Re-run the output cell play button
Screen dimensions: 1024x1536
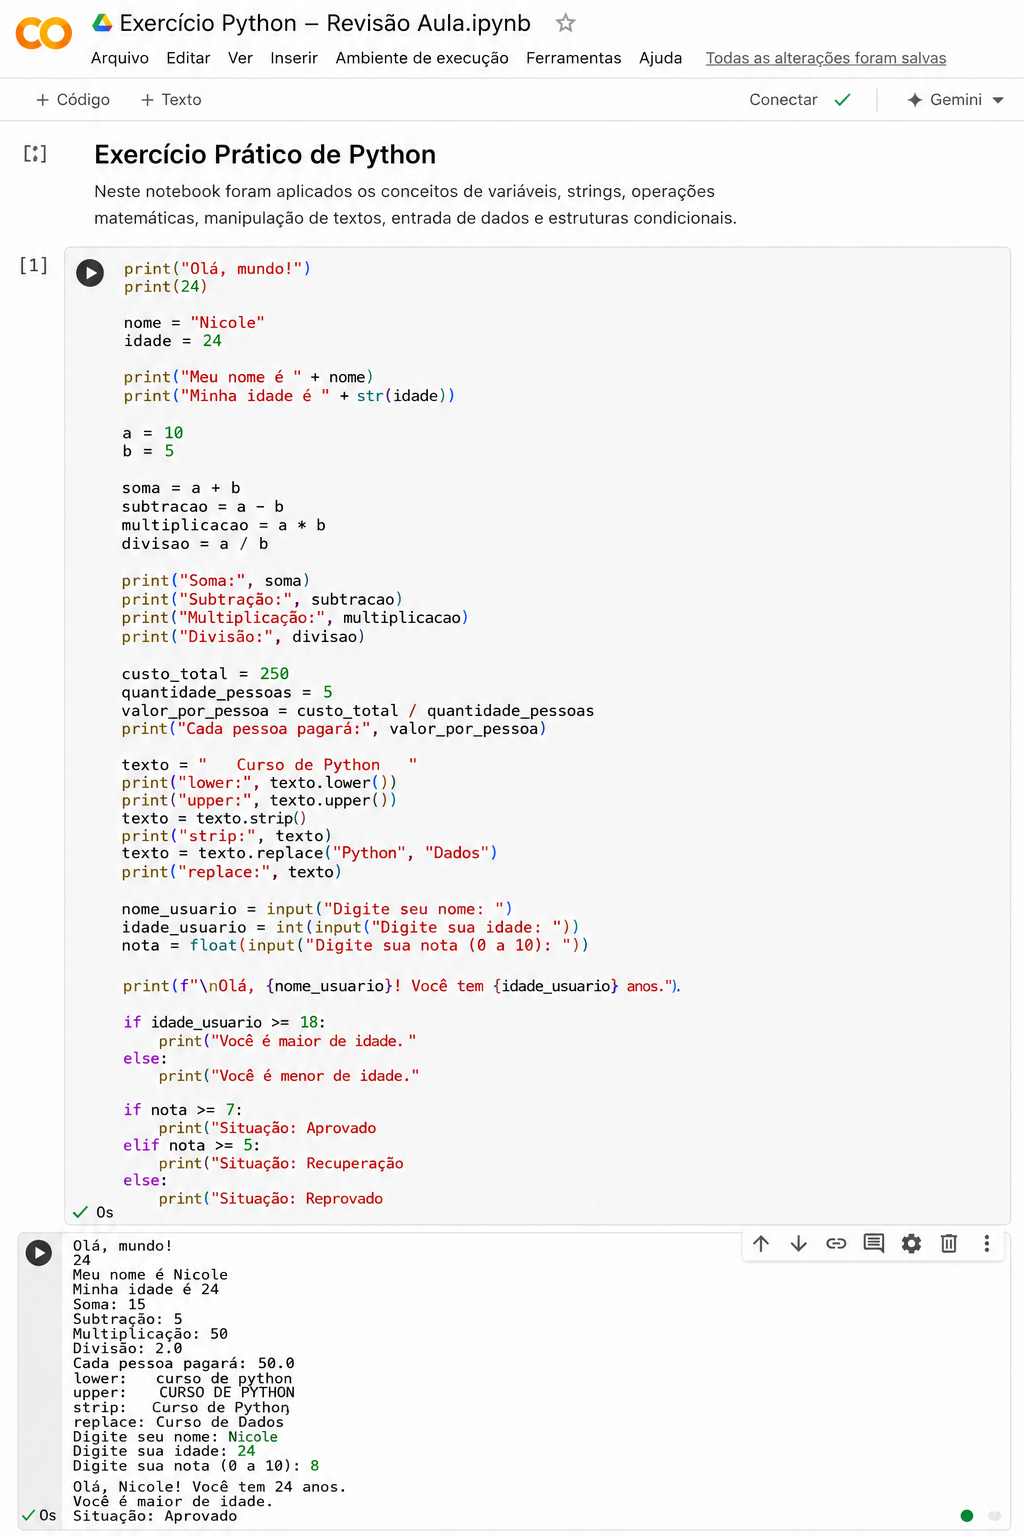click(x=39, y=1252)
